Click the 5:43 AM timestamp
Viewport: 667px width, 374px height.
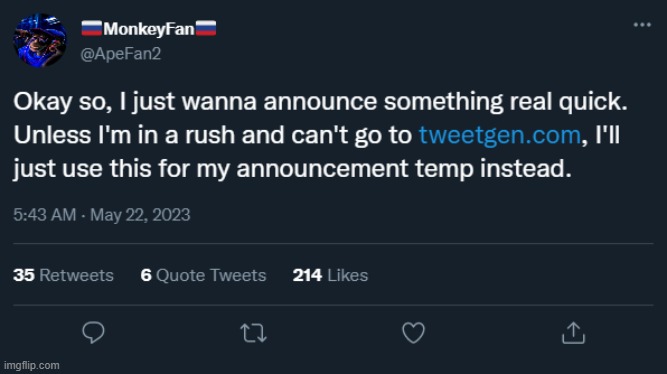coord(45,214)
